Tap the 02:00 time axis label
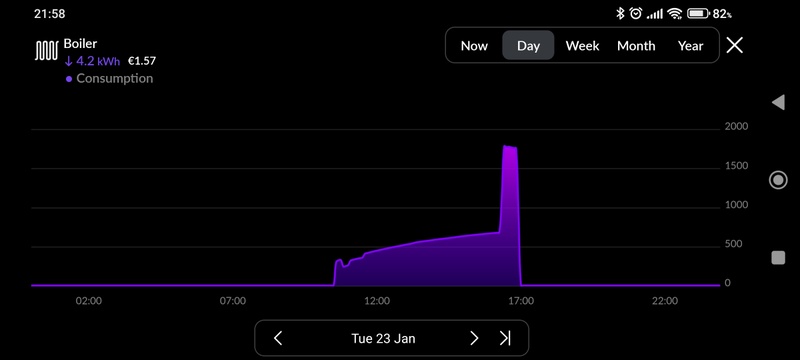 [x=89, y=301]
